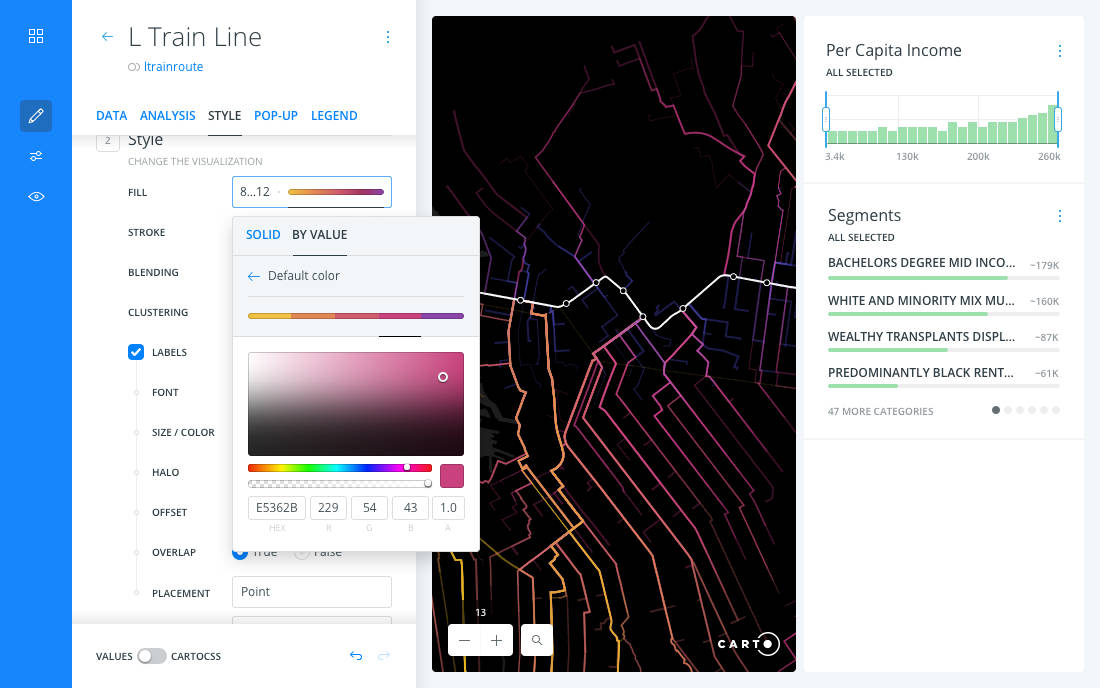Open the dashboard grid icon at top left

tap(35, 35)
